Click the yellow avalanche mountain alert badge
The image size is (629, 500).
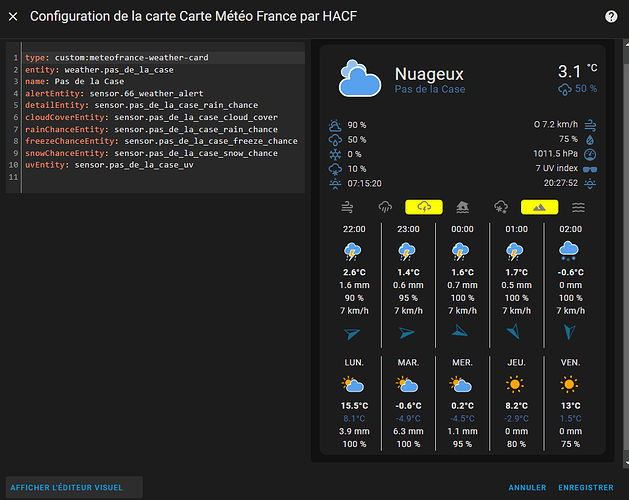click(x=540, y=207)
